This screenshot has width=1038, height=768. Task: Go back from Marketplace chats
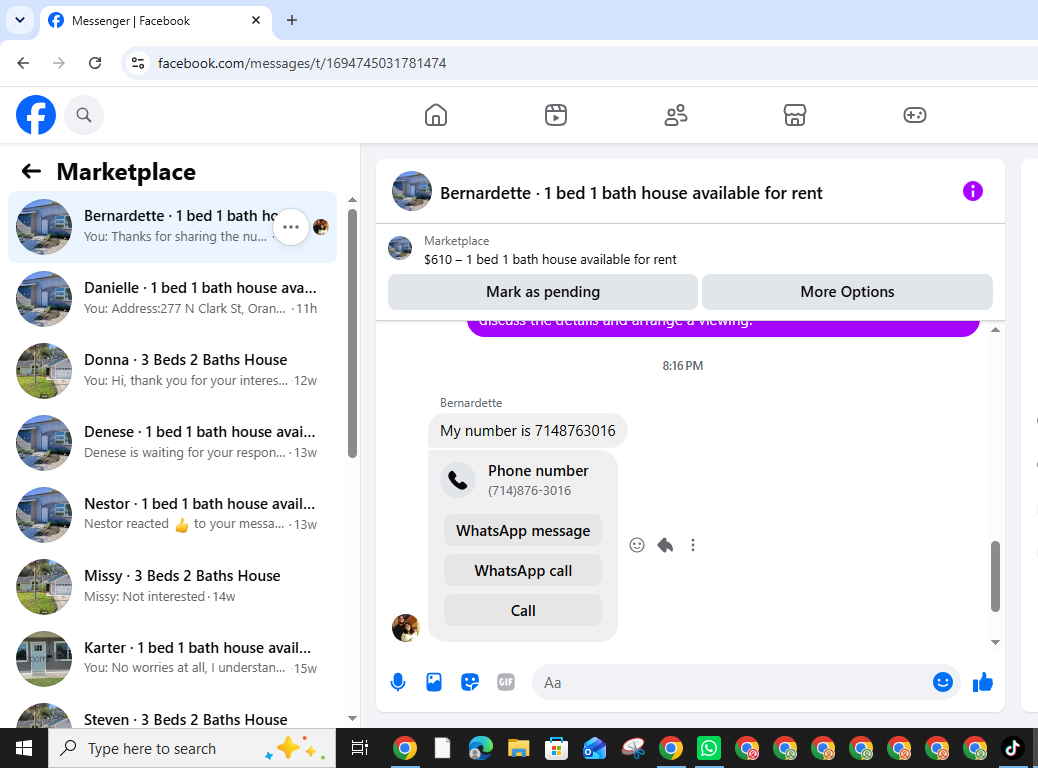pos(31,171)
